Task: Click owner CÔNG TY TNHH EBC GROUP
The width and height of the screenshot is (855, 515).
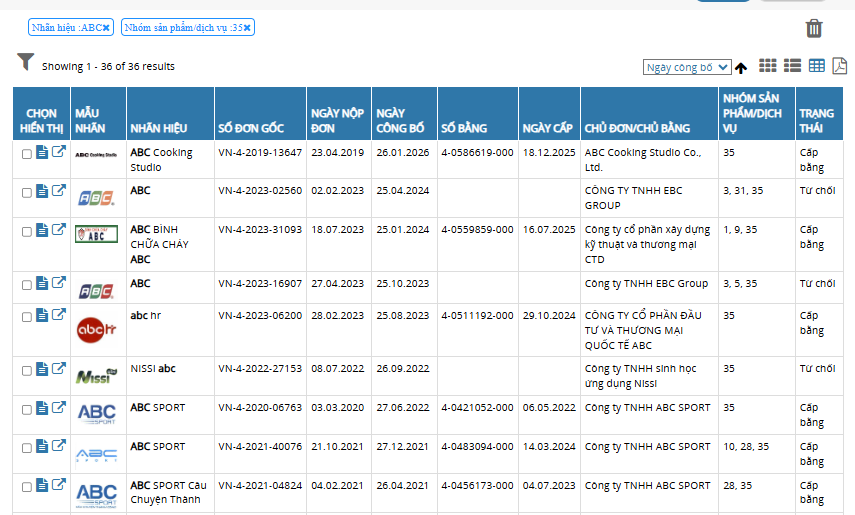Action: tap(634, 198)
